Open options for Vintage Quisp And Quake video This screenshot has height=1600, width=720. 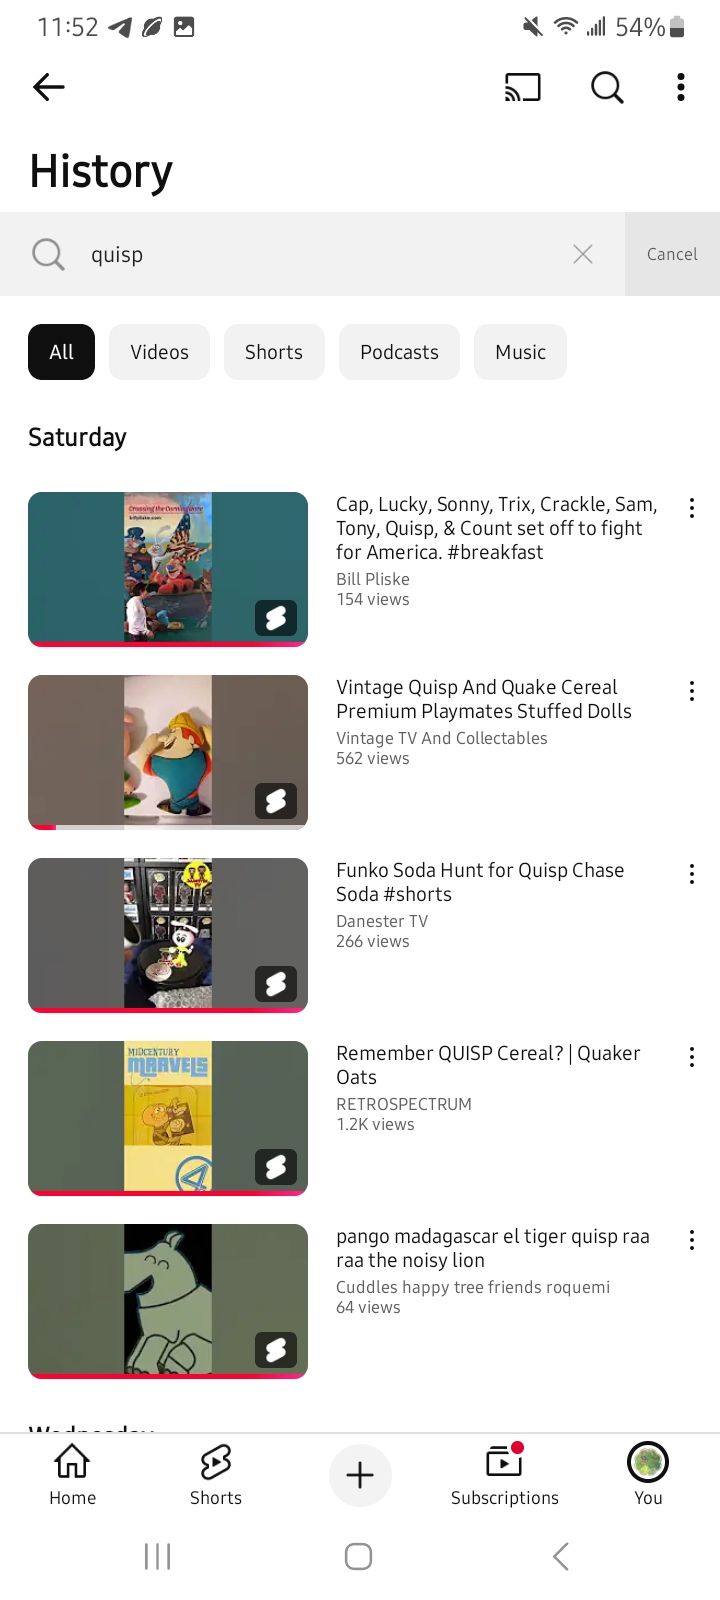(691, 691)
